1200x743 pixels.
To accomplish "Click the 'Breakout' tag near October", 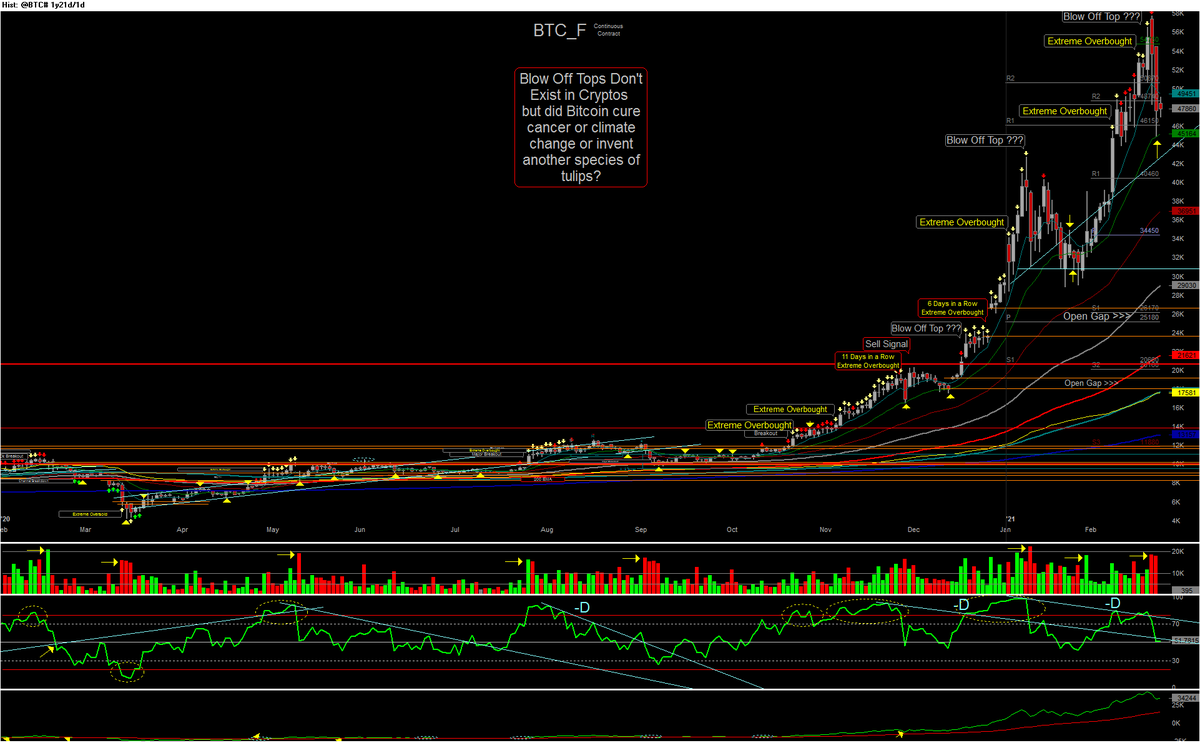I will [x=766, y=433].
